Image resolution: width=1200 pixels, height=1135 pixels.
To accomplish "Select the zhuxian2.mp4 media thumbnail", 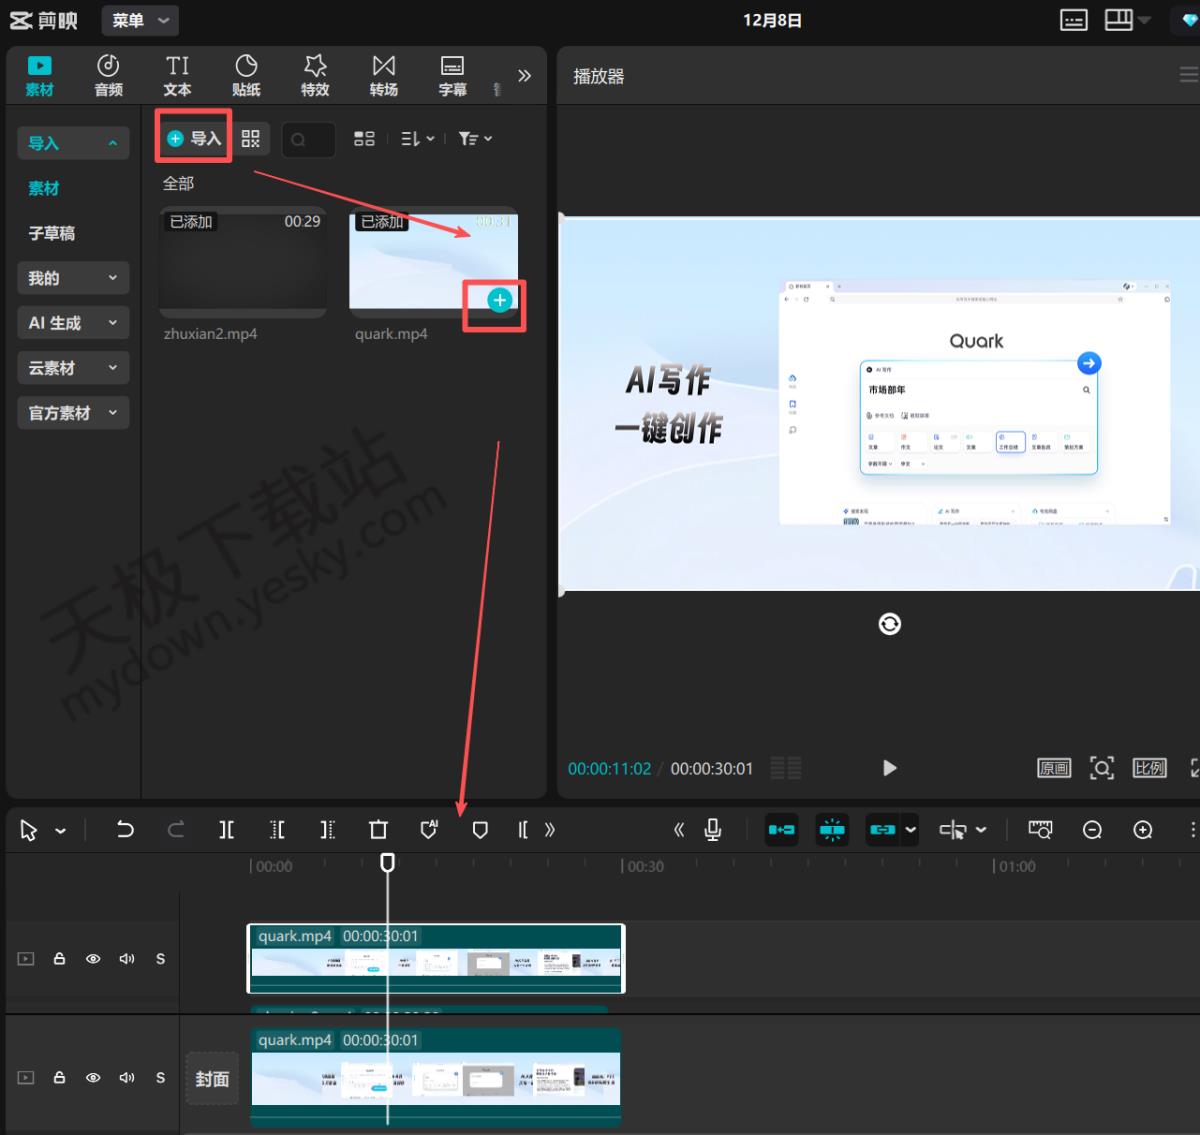I will 243,263.
